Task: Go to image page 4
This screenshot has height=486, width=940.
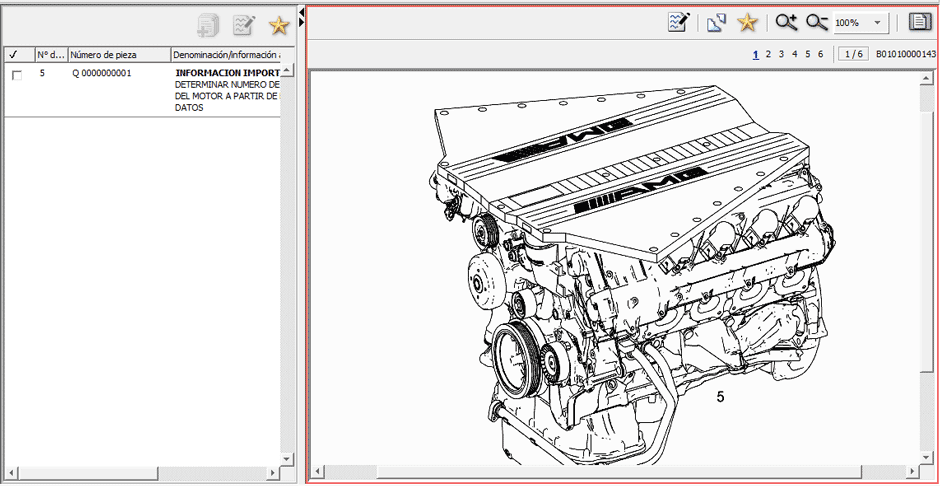Action: (794, 54)
